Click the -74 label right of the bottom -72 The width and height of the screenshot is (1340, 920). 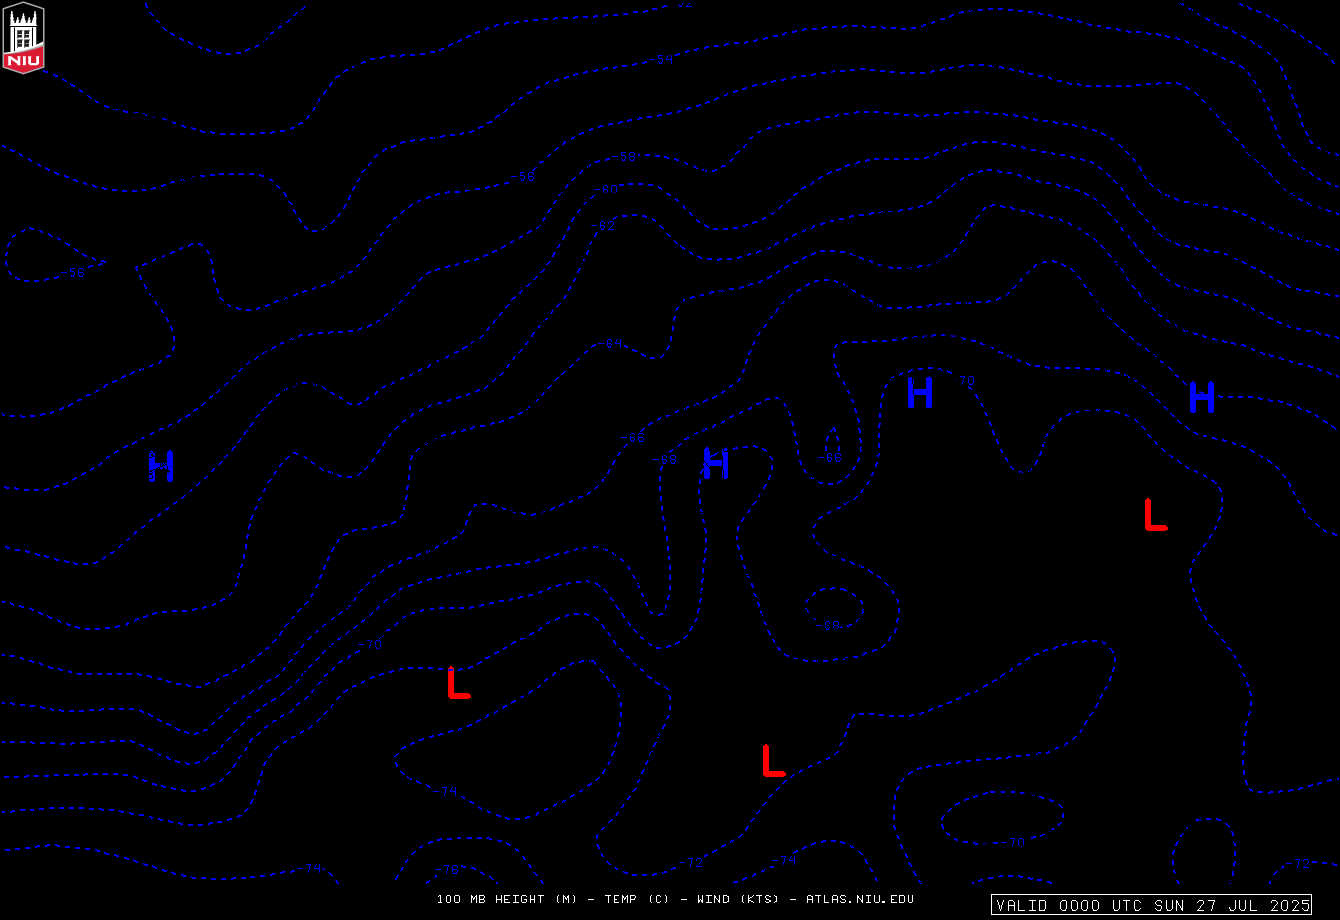[x=785, y=861]
